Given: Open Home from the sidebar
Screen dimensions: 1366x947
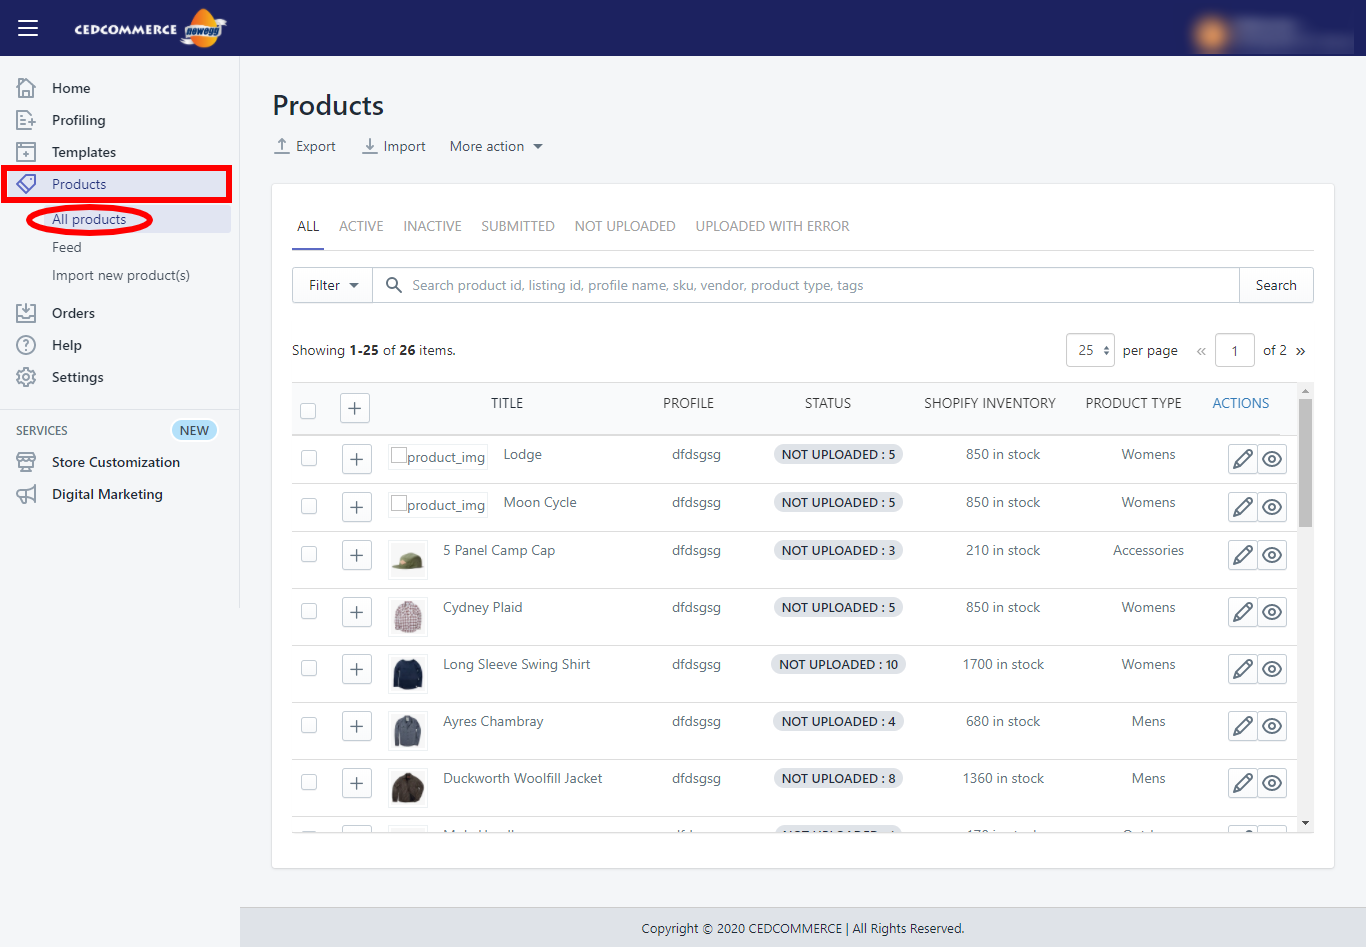Looking at the screenshot, I should (71, 88).
